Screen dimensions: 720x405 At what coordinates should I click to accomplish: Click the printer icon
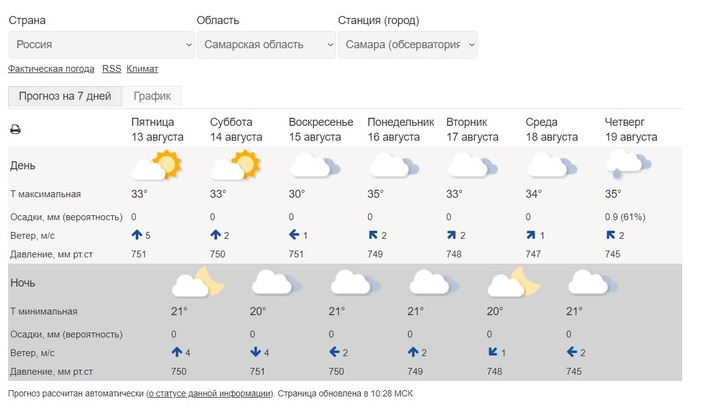point(15,129)
